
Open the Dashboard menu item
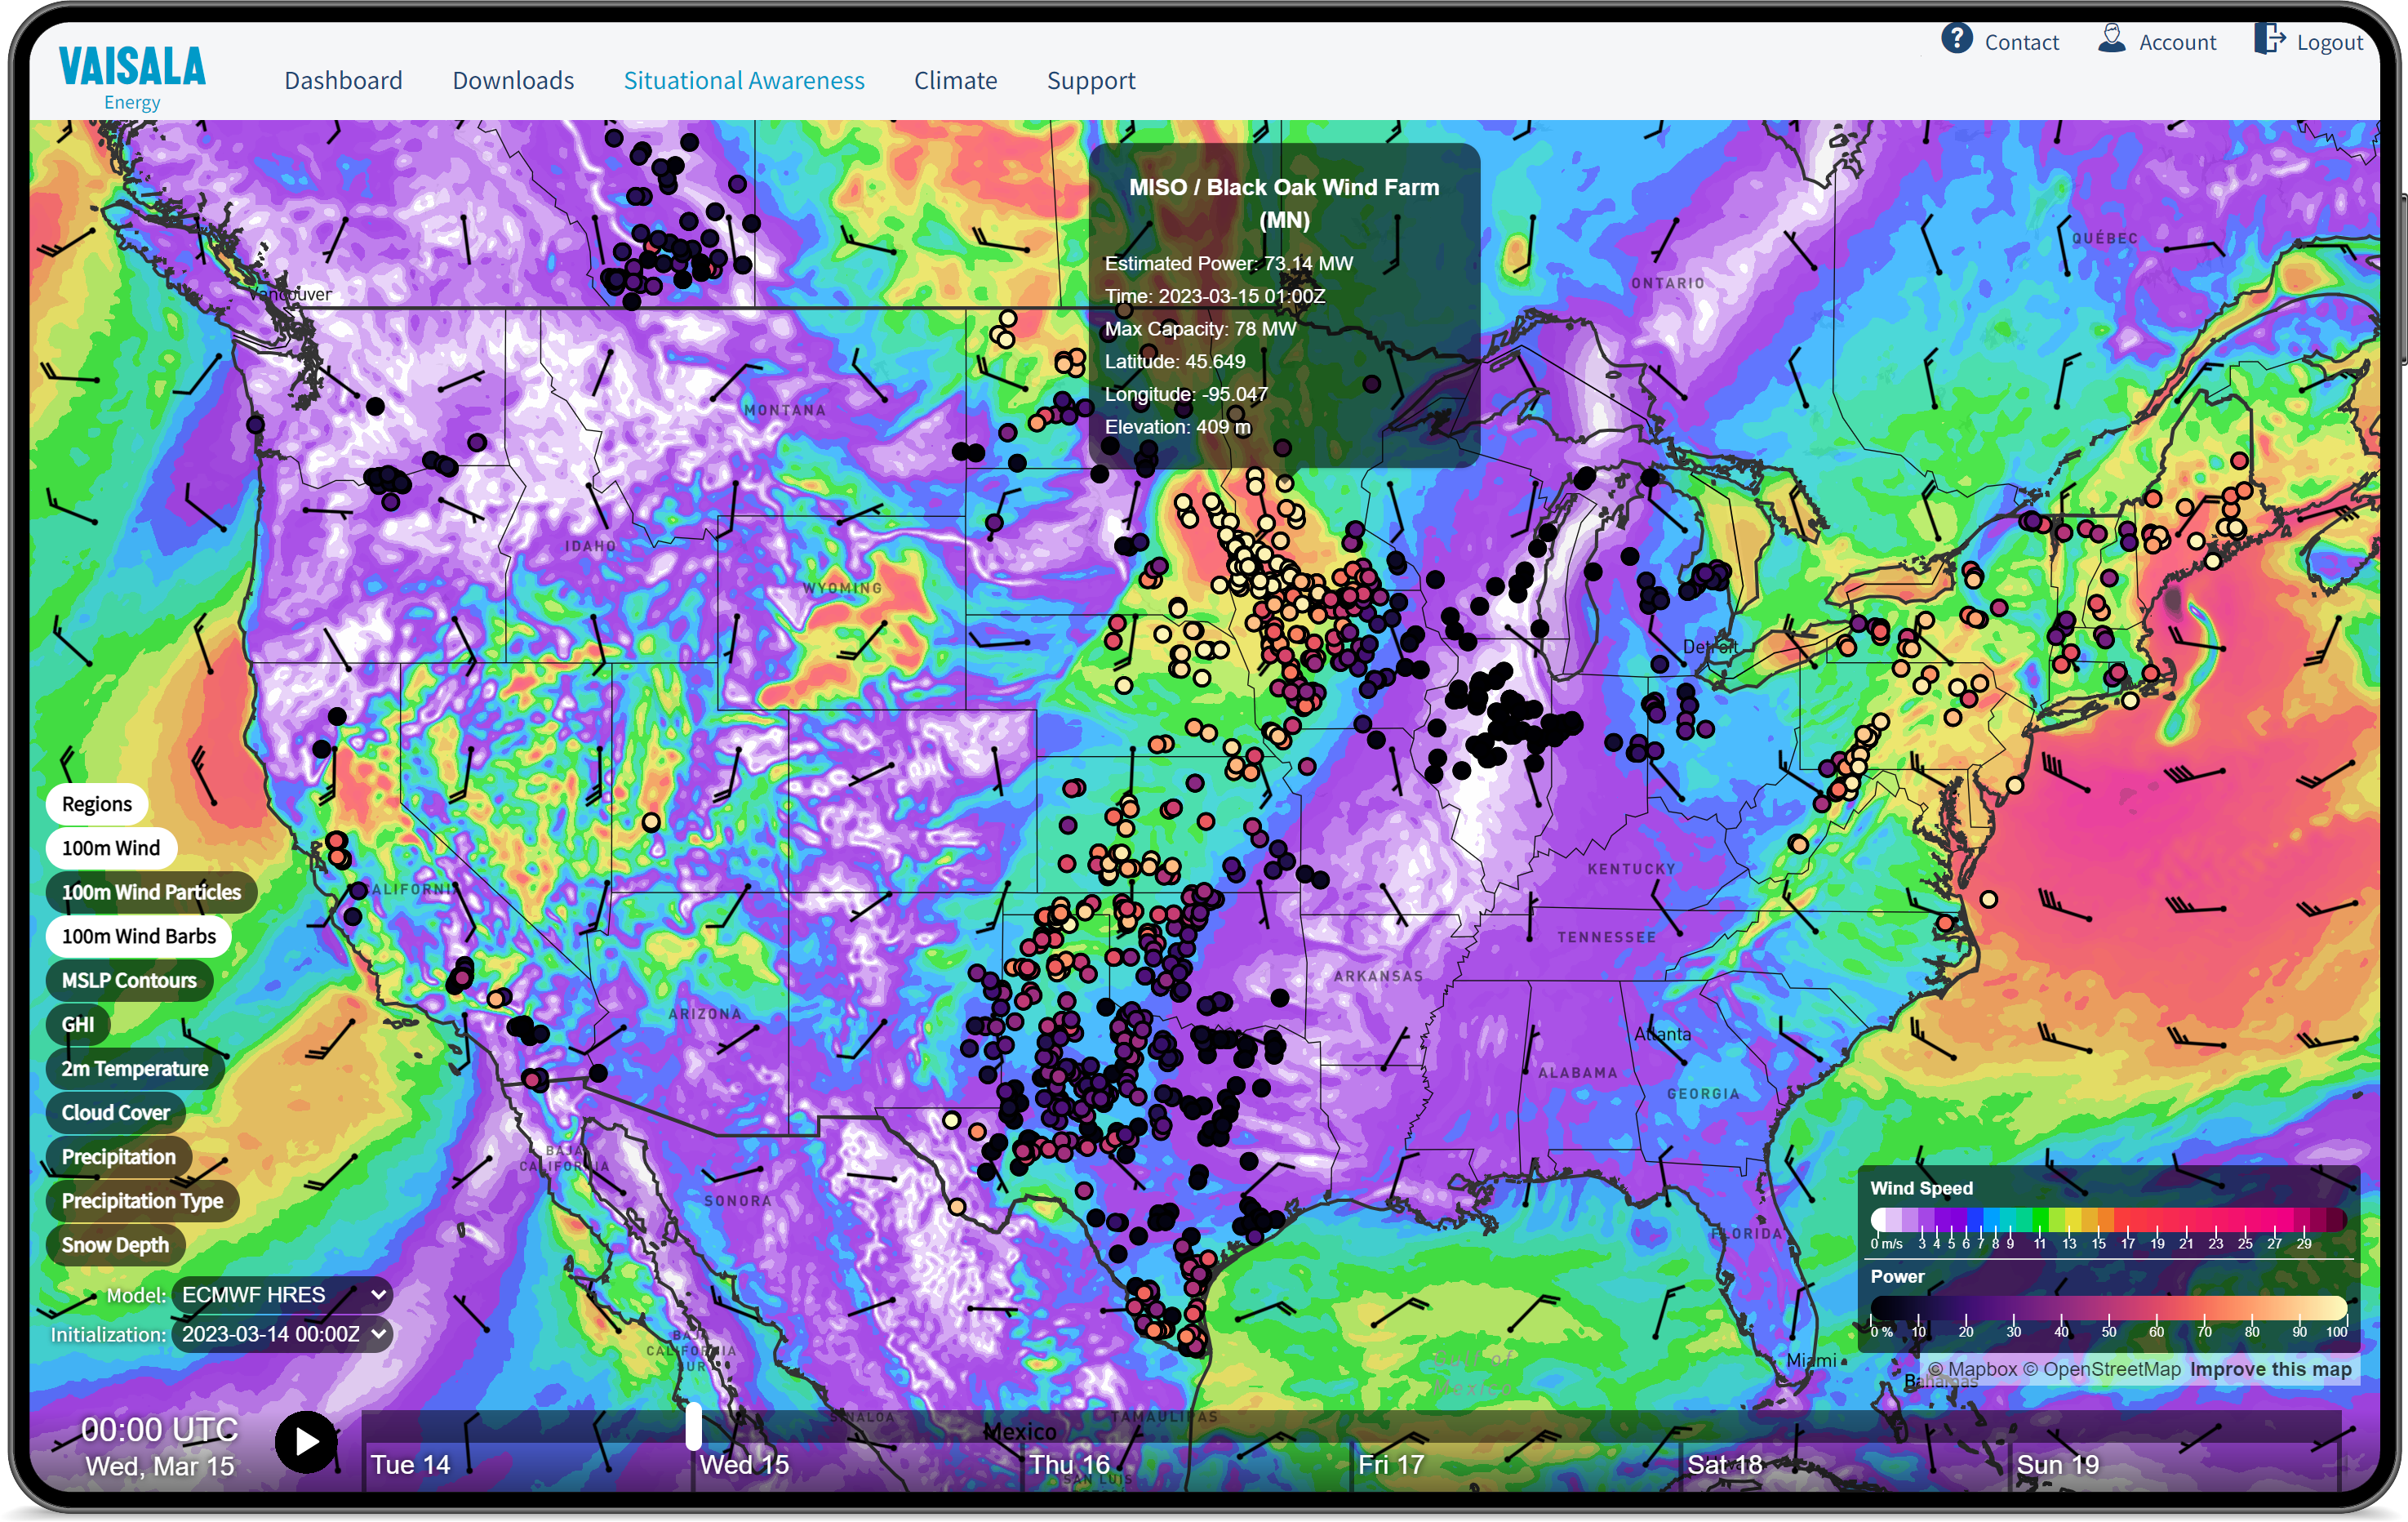343,80
